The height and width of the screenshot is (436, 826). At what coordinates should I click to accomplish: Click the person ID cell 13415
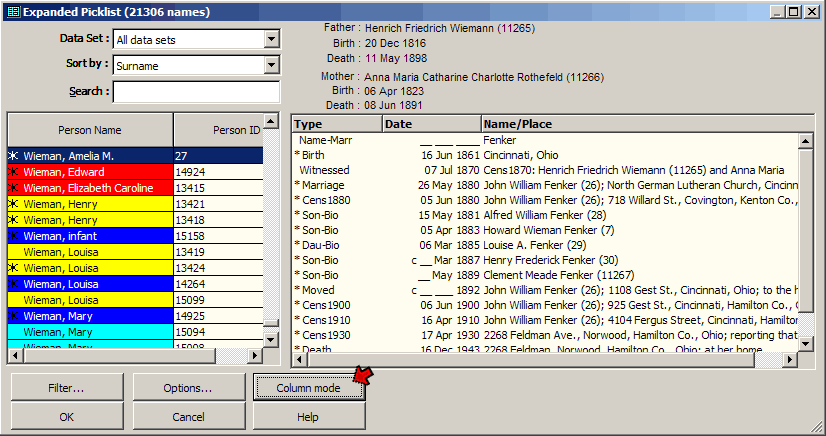pos(218,188)
